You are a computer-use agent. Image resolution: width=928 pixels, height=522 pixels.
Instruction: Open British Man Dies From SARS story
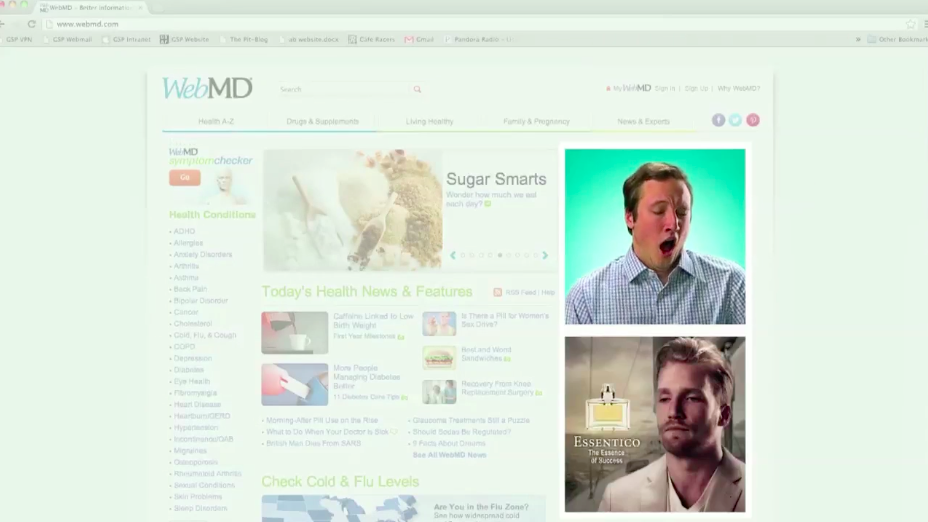click(313, 443)
